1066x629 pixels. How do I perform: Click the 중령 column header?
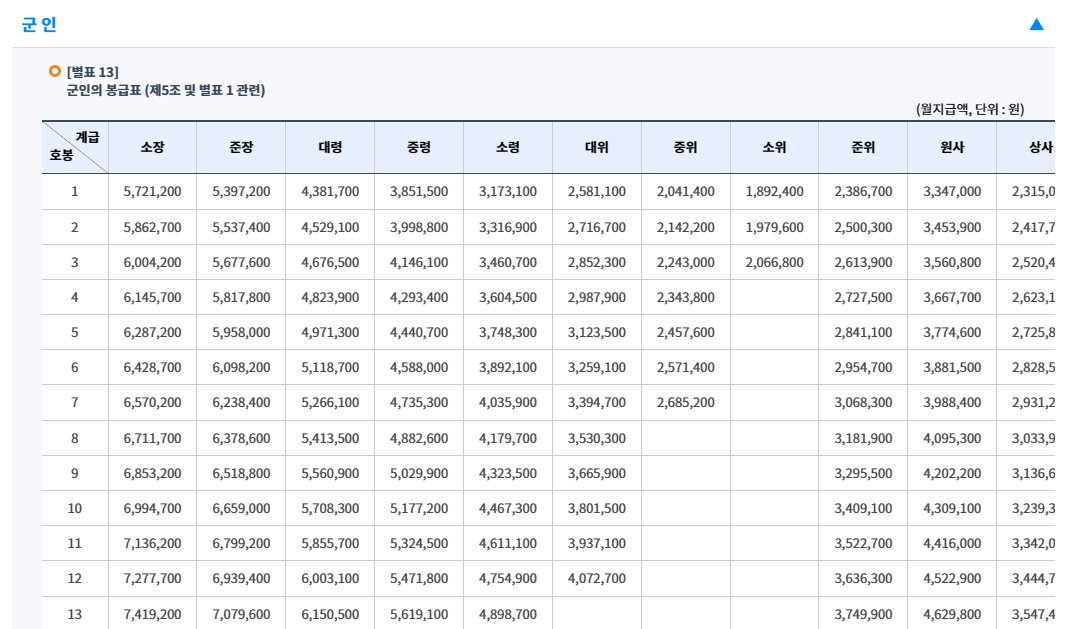[417, 146]
